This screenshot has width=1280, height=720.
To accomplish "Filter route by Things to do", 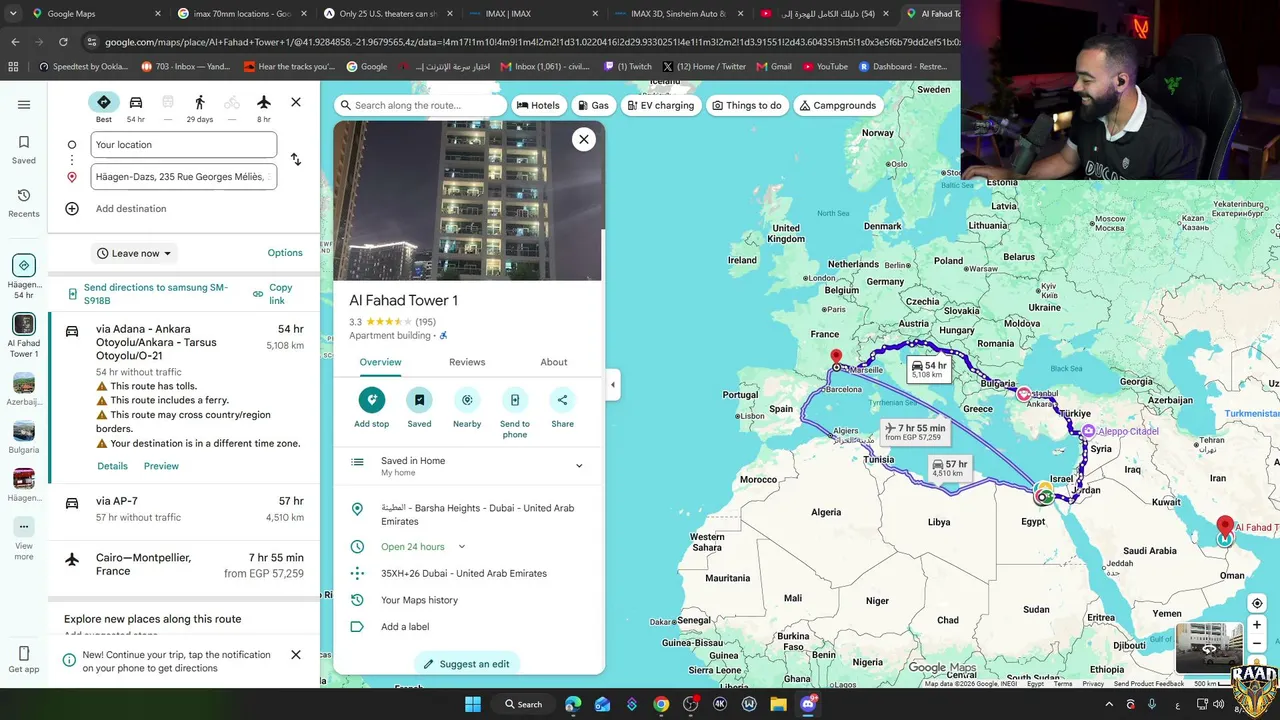I will click(x=747, y=105).
